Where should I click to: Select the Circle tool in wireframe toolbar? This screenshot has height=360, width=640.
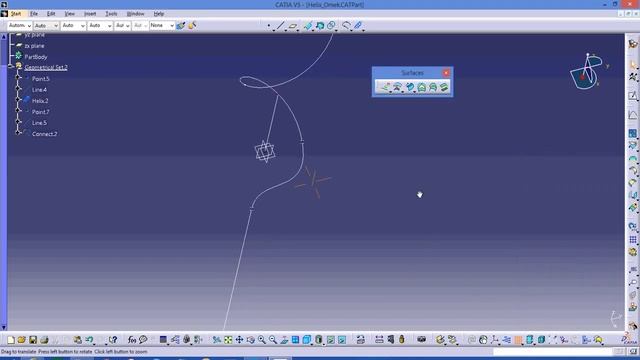[x=331, y=26]
